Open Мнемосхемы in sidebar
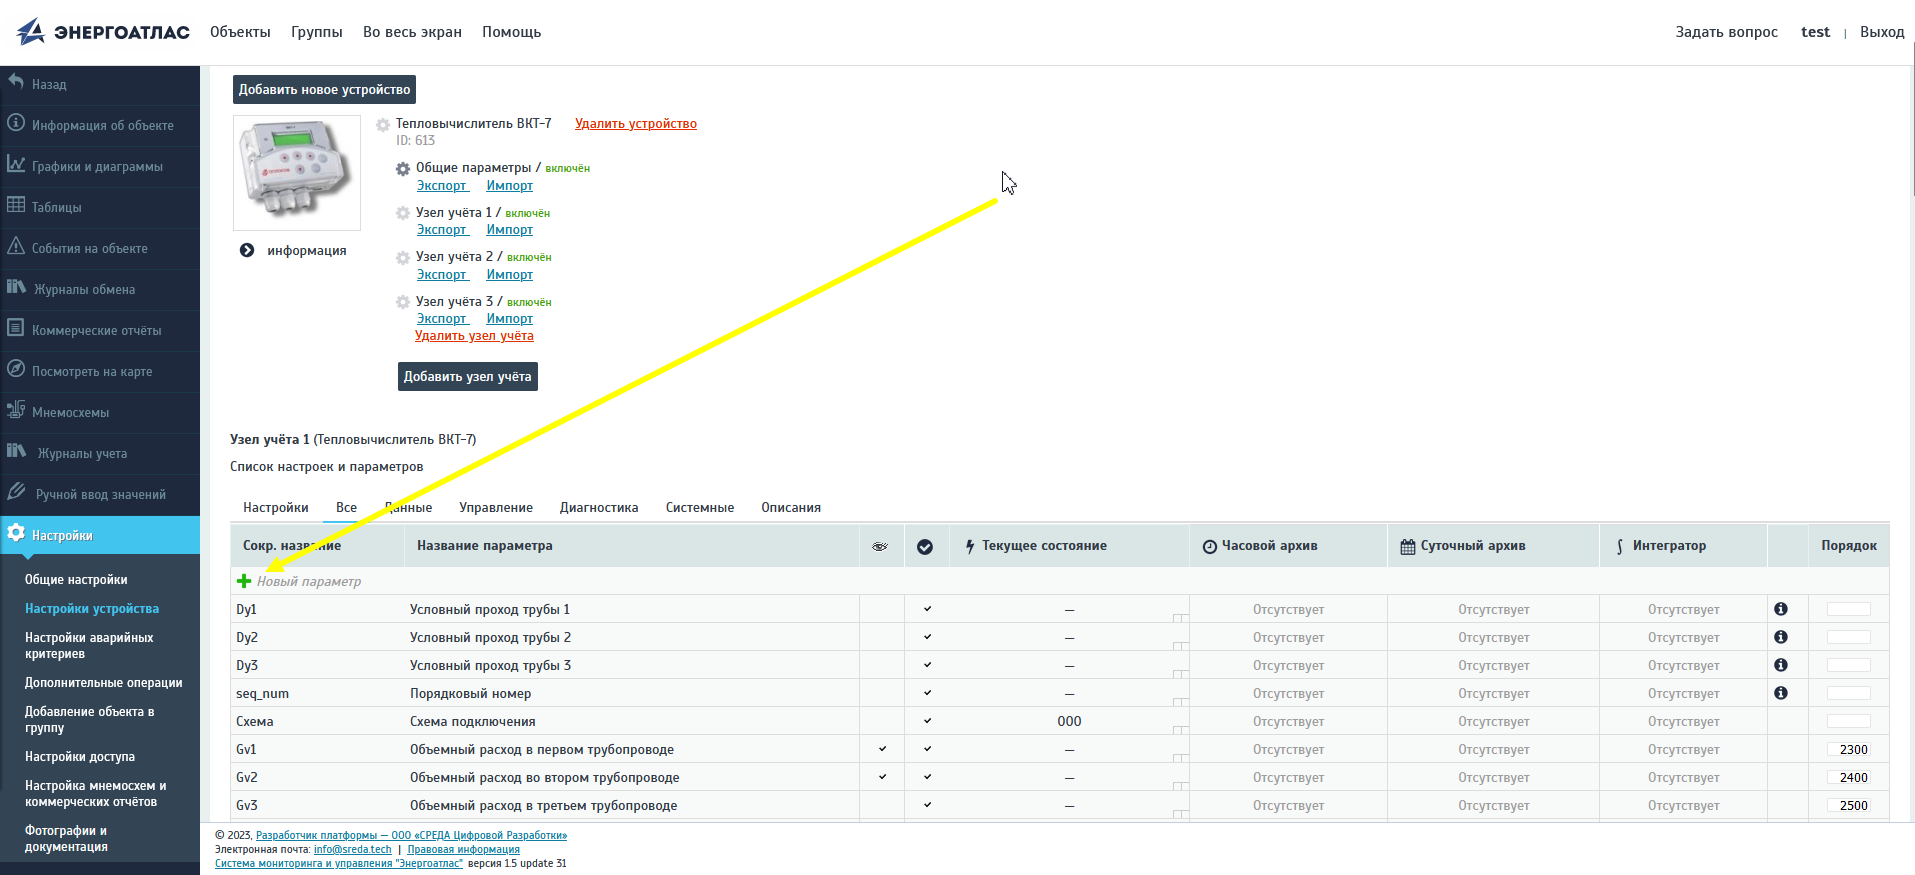 (x=70, y=412)
